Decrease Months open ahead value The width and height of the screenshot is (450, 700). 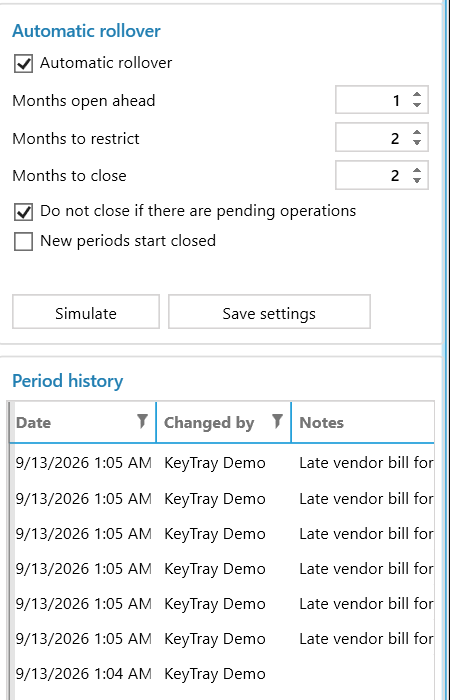[417, 104]
